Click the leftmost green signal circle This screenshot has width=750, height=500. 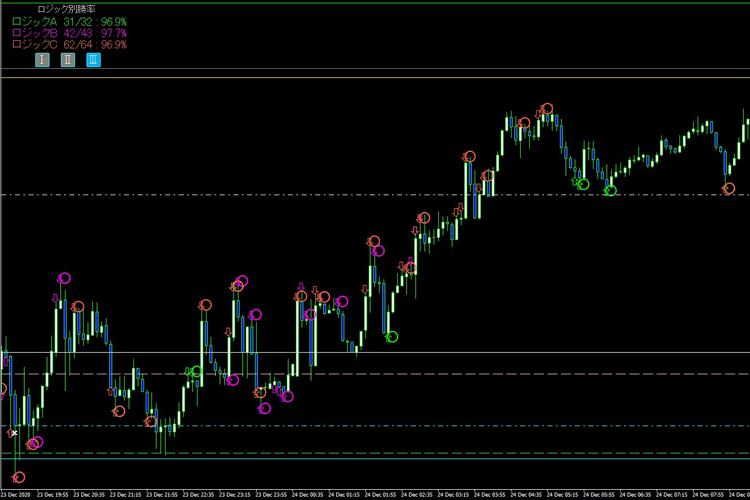pyautogui.click(x=196, y=372)
